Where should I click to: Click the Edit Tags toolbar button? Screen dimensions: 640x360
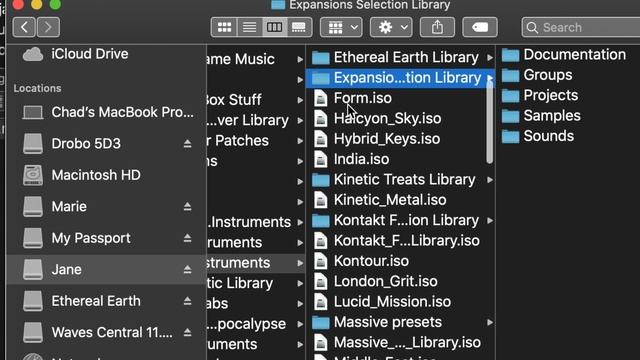tap(480, 27)
